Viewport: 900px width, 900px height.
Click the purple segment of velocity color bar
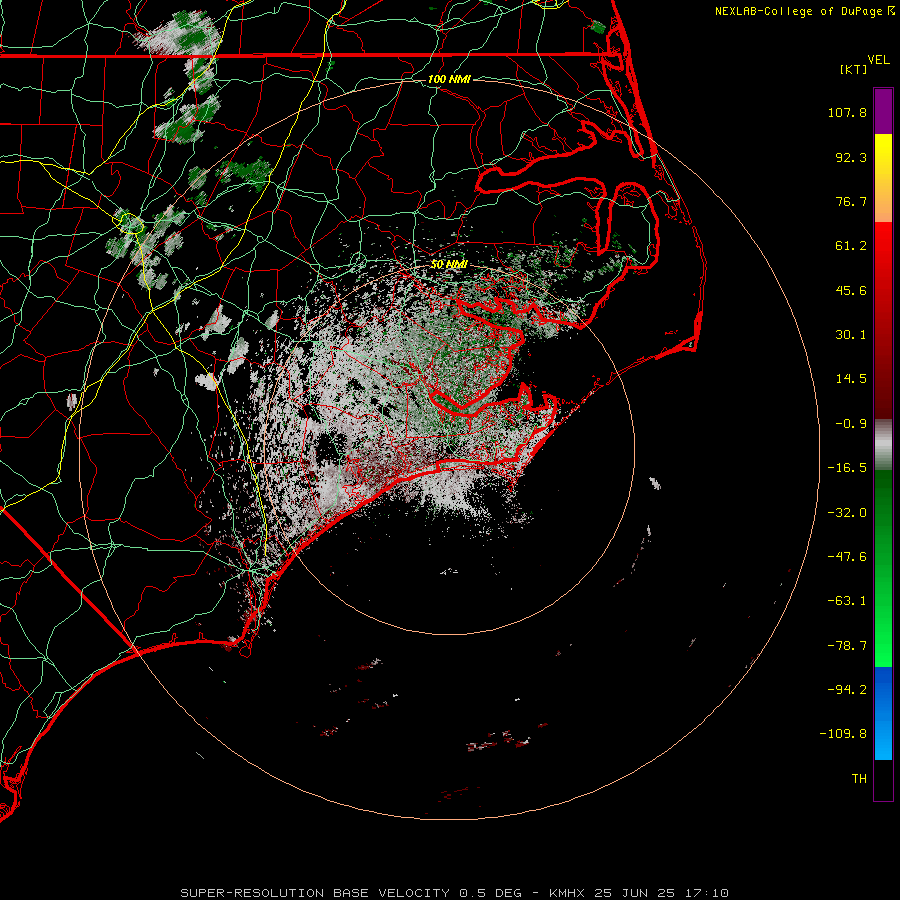[x=883, y=112]
